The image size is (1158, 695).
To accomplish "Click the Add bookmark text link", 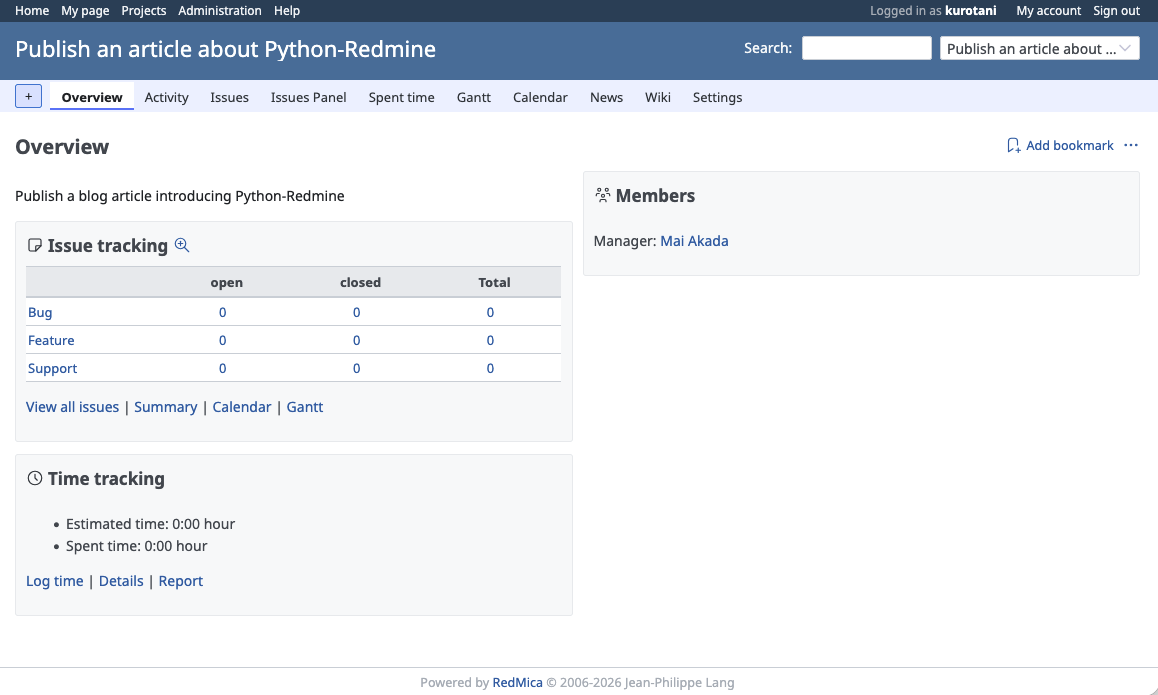I will click(1069, 145).
